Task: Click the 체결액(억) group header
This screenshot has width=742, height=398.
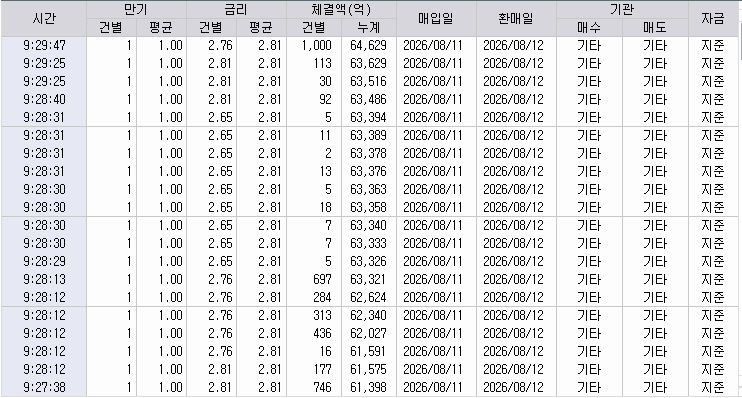Action: [x=341, y=9]
